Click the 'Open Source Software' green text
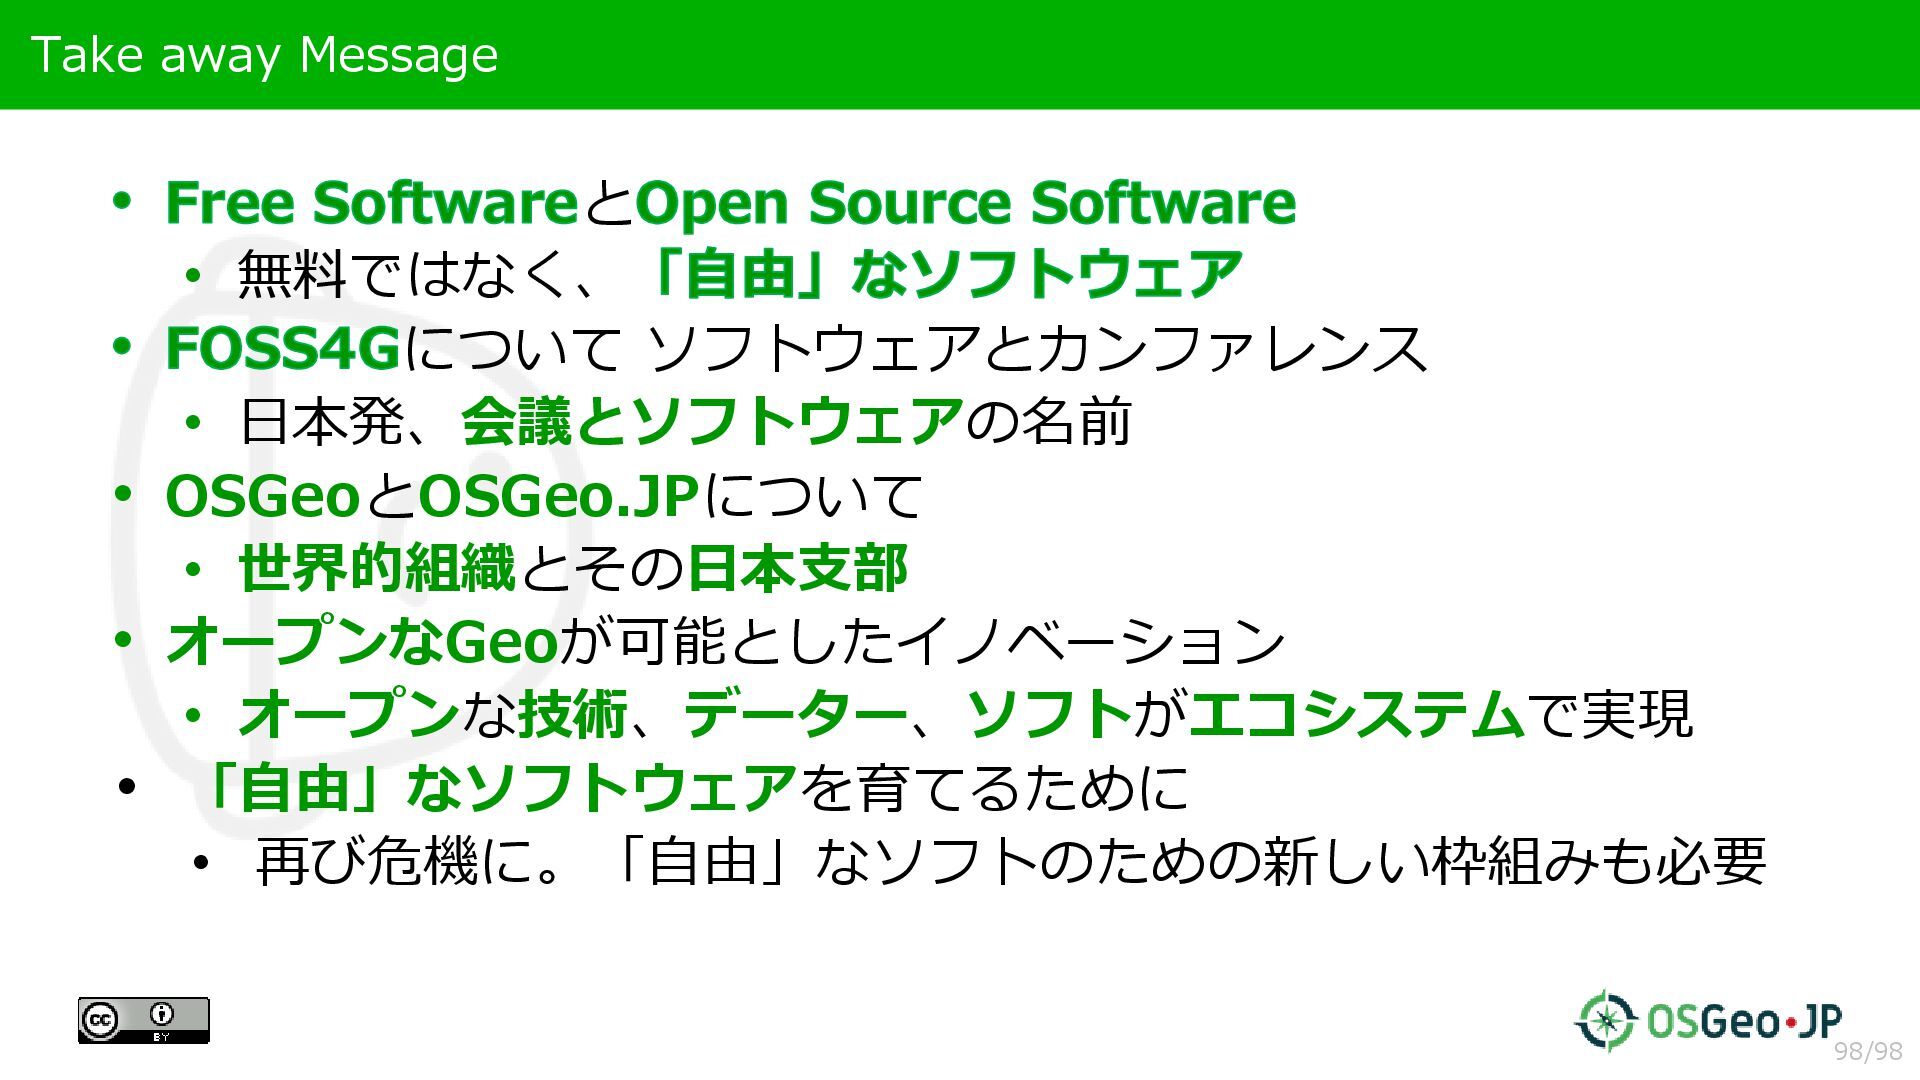This screenshot has height=1080, width=1920. pos(965,203)
